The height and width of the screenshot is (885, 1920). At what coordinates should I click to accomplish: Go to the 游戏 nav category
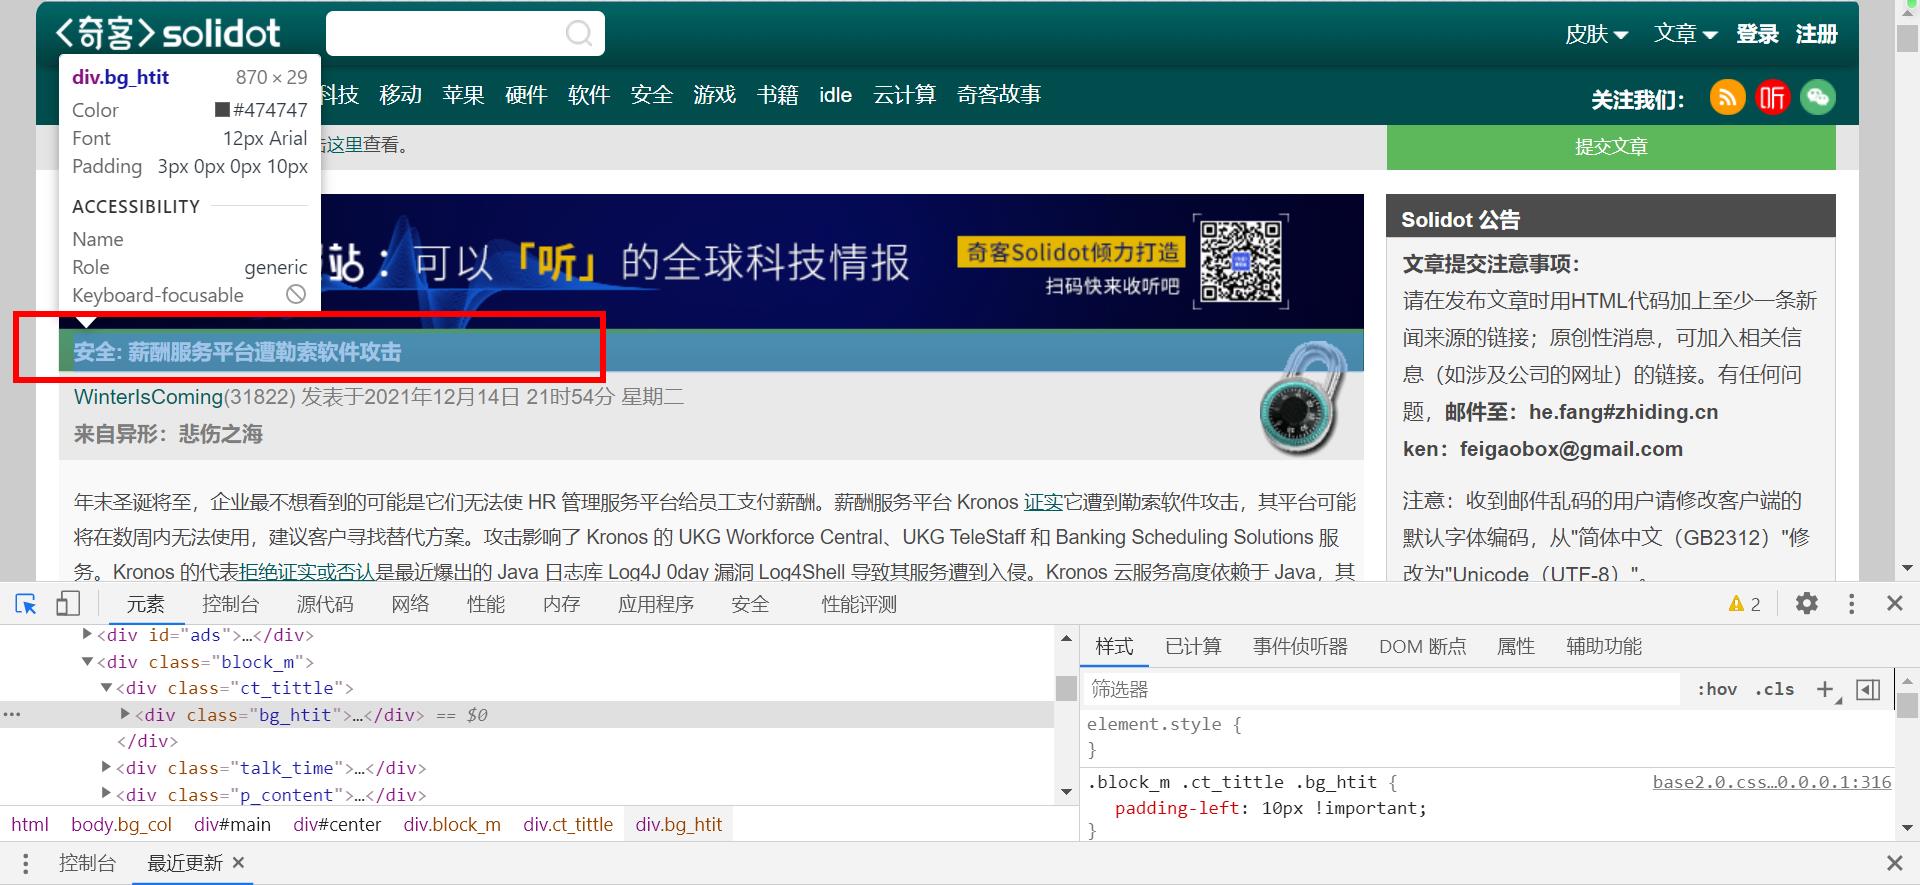(715, 95)
